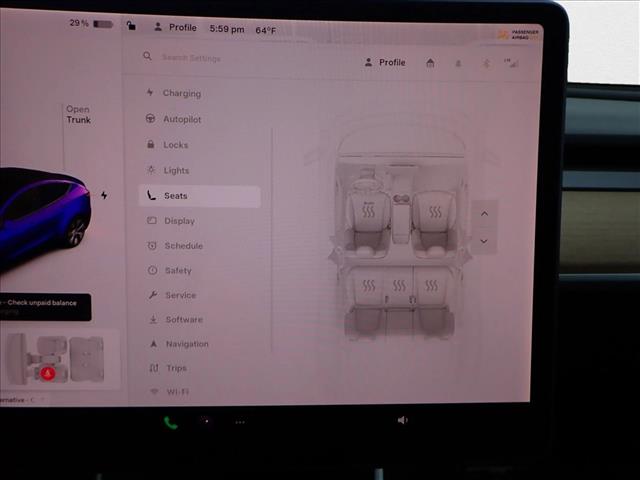The width and height of the screenshot is (640, 480).
Task: Open the Trips settings menu
Action: coord(168,368)
